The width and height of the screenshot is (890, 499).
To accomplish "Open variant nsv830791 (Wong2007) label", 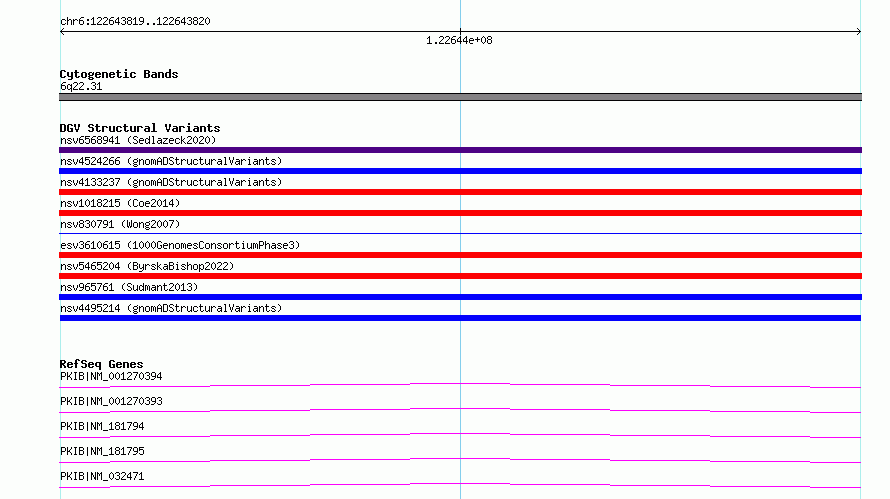I will (120, 224).
